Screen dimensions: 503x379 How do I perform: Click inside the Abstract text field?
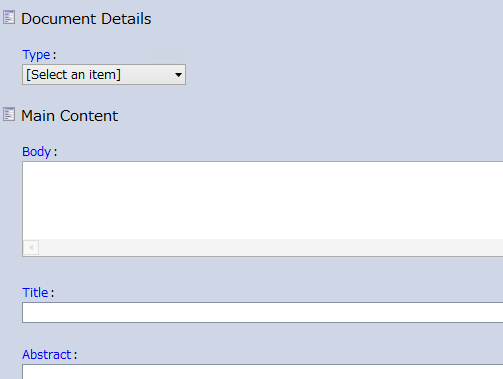(263, 372)
